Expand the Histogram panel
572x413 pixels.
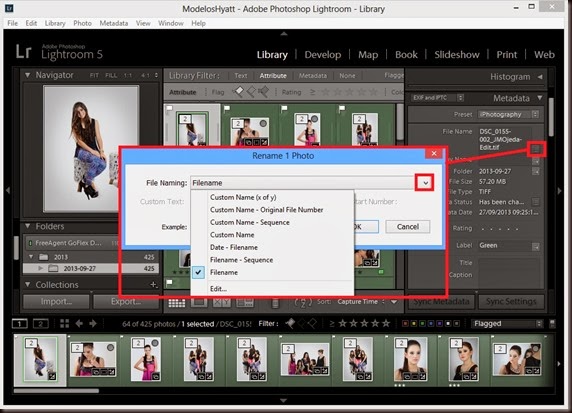540,77
